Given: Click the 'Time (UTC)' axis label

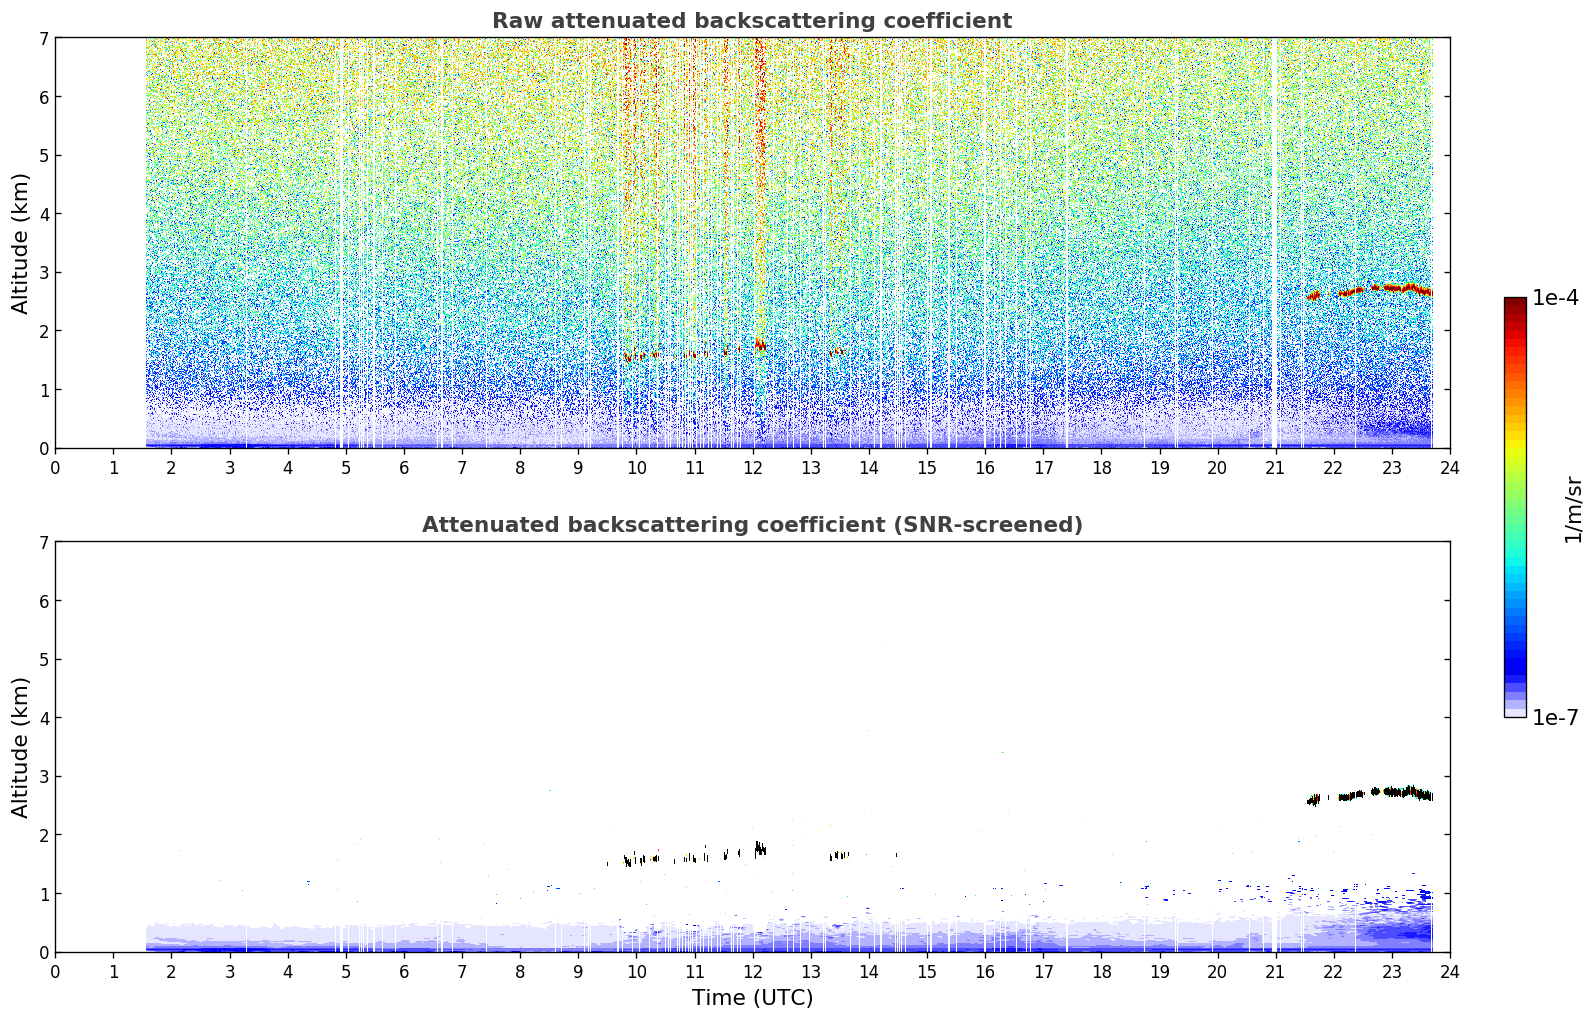Looking at the screenshot, I should click(752, 998).
